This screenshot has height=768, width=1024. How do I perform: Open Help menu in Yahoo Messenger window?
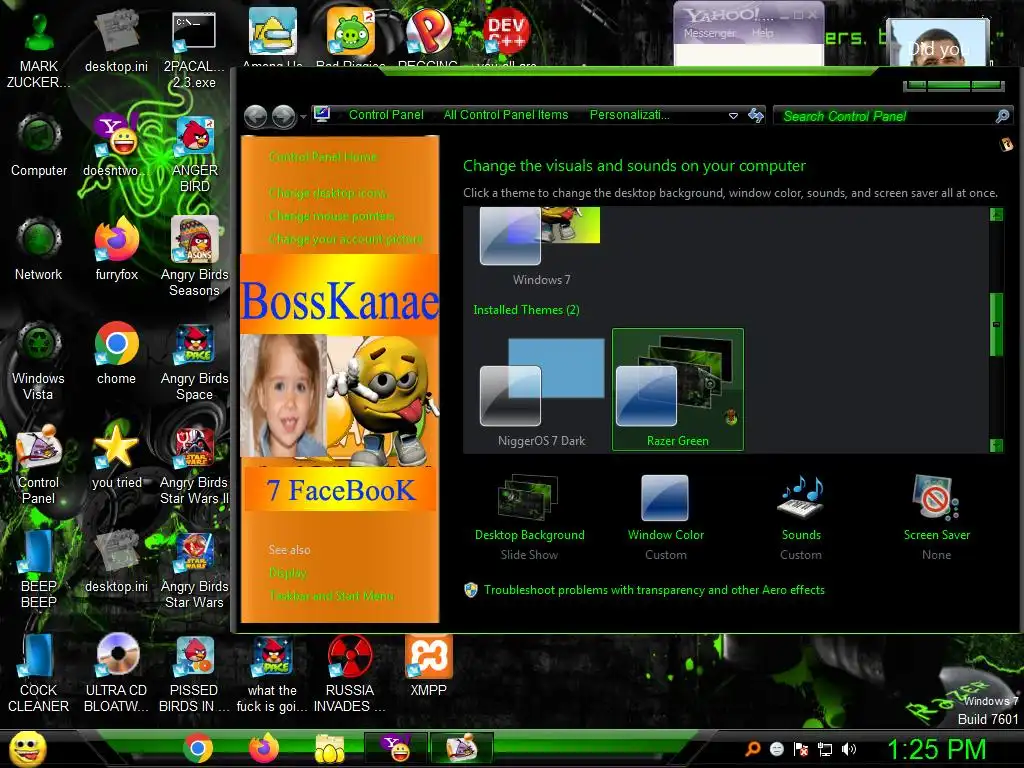click(x=762, y=33)
